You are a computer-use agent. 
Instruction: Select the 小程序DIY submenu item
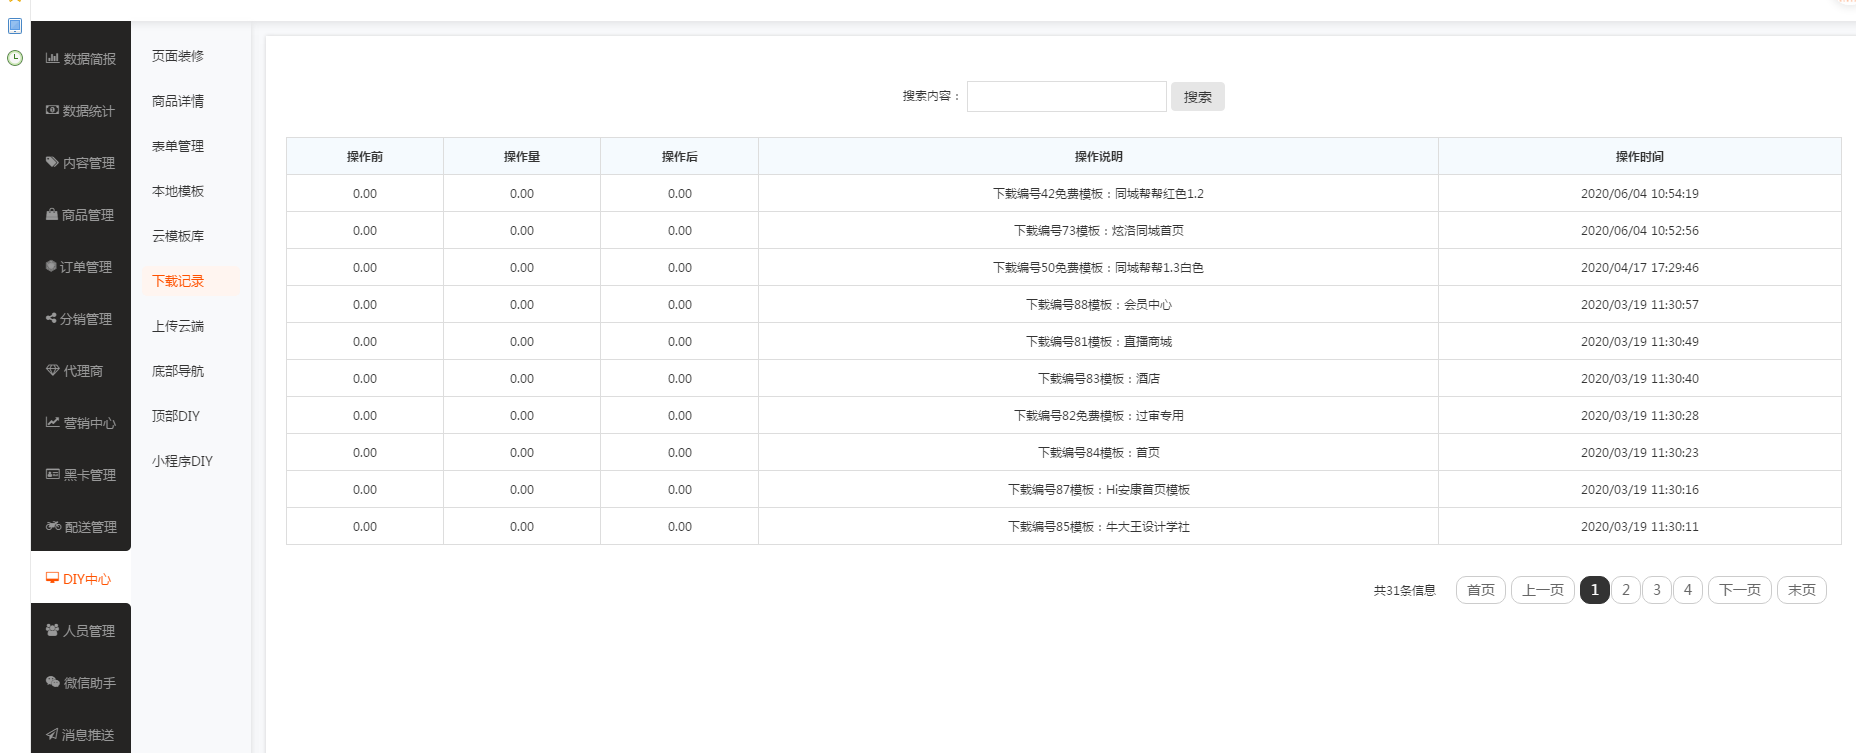182,461
